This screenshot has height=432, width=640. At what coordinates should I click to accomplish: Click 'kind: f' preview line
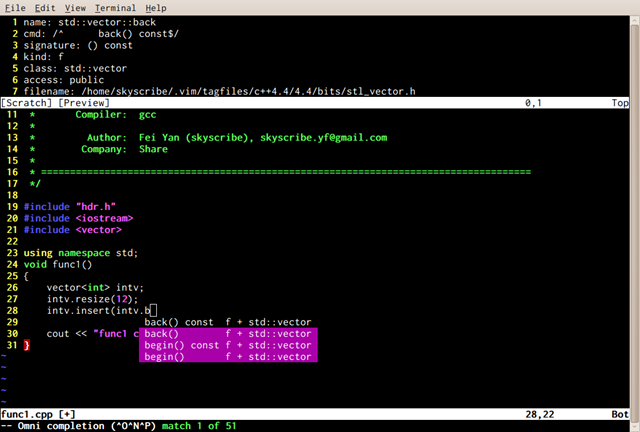pos(43,57)
